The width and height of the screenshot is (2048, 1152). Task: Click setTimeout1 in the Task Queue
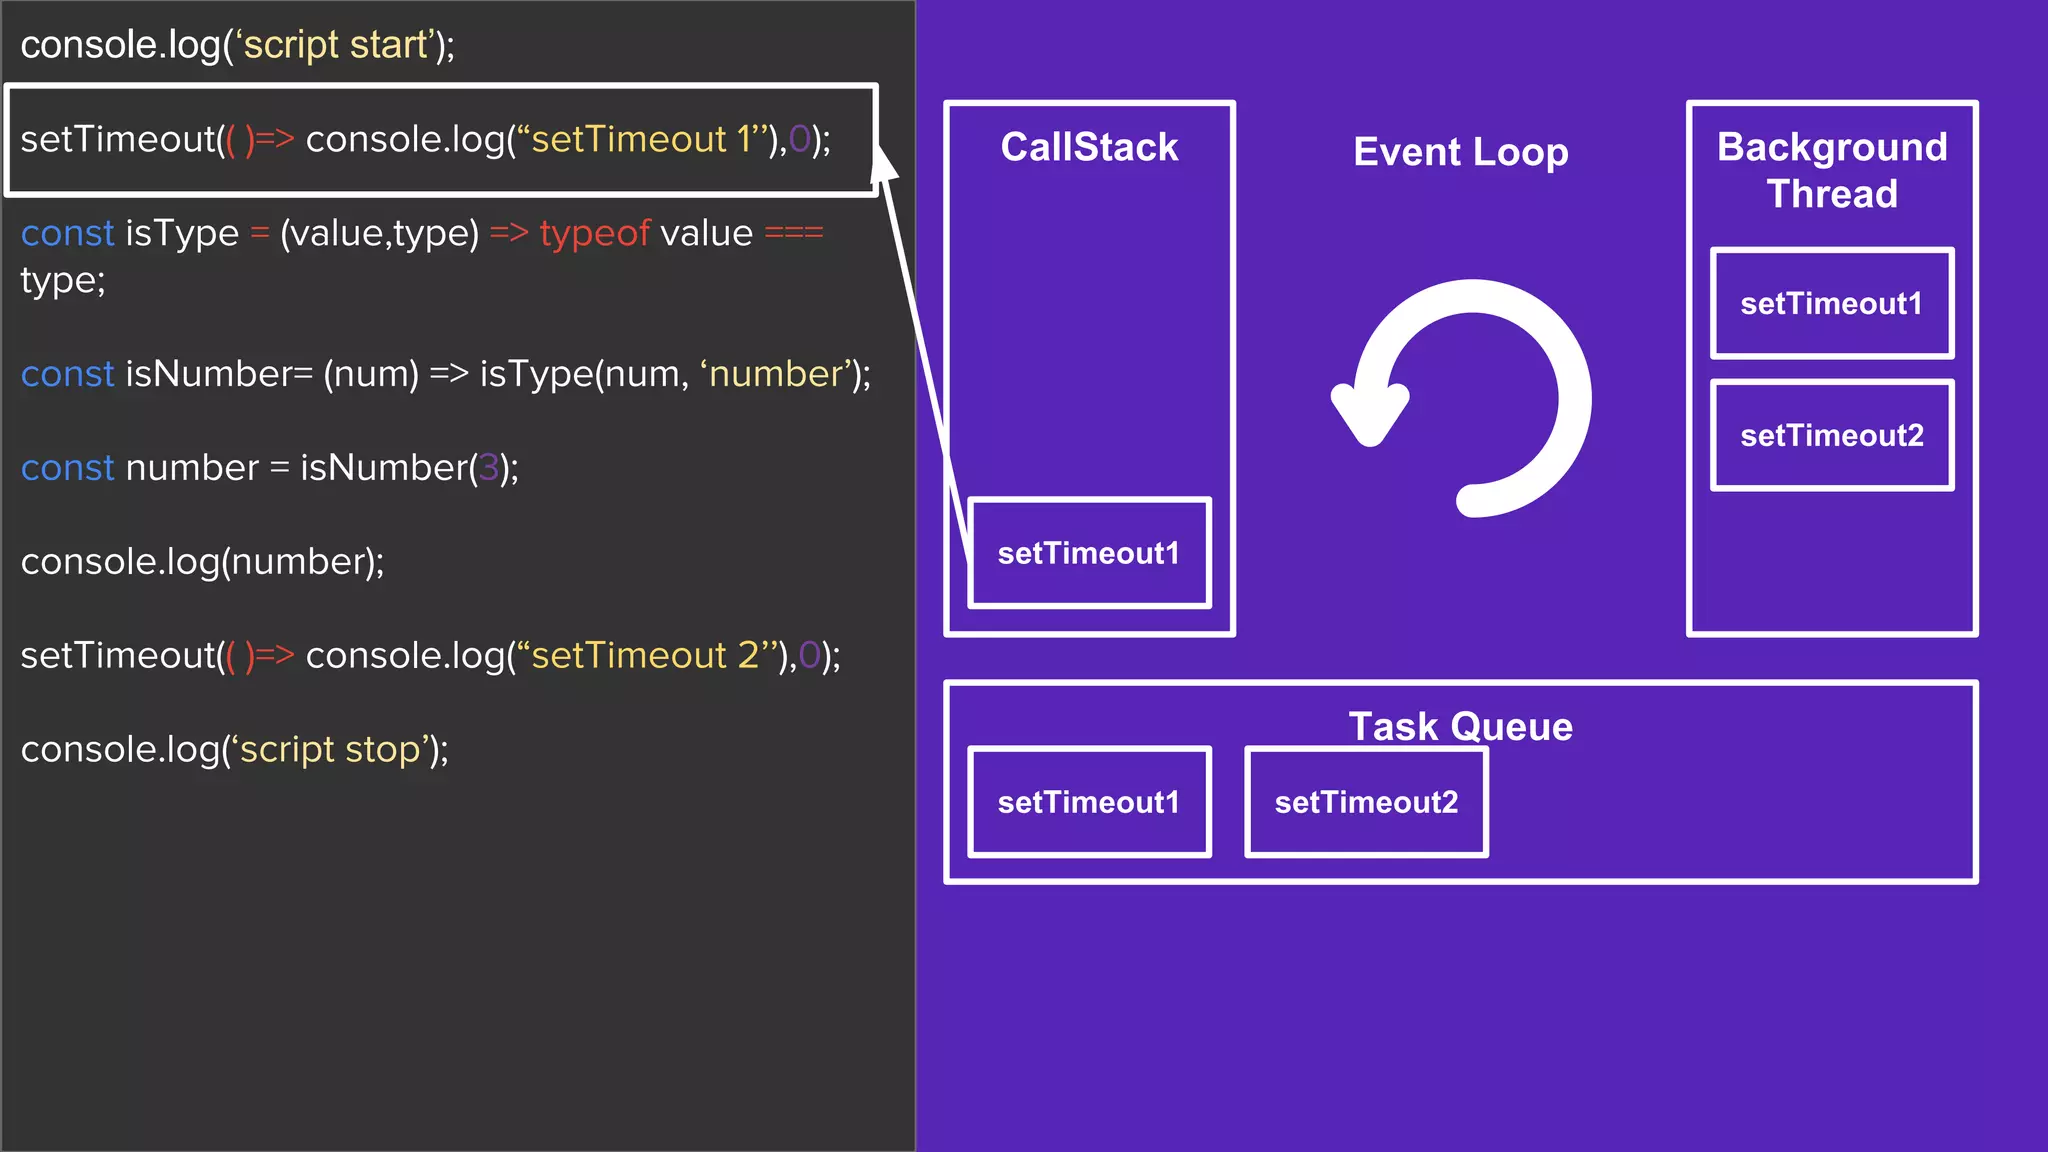pos(1089,802)
